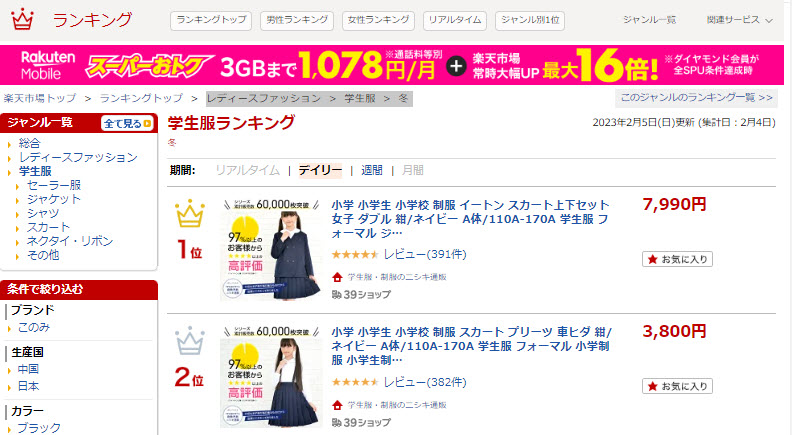The width and height of the screenshot is (792, 435).
Task: Toggle お気に入り for the 3,800円 item
Action: point(677,386)
